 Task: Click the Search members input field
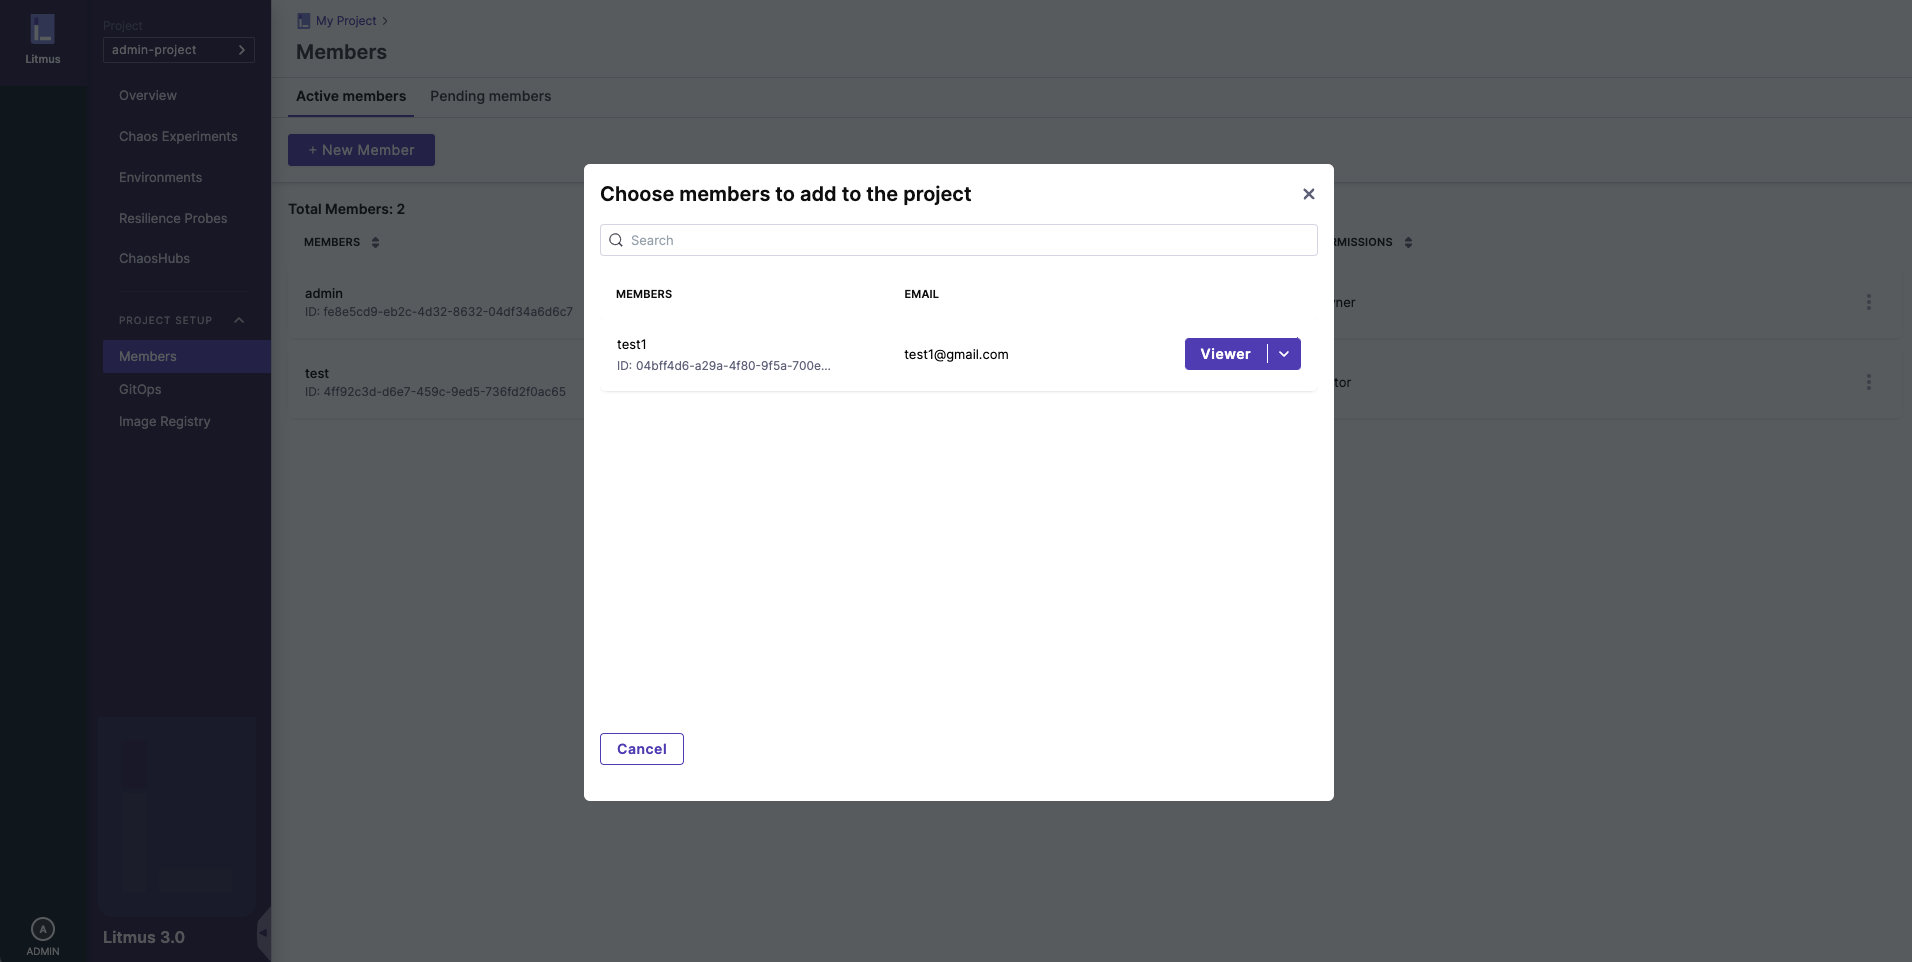click(958, 240)
